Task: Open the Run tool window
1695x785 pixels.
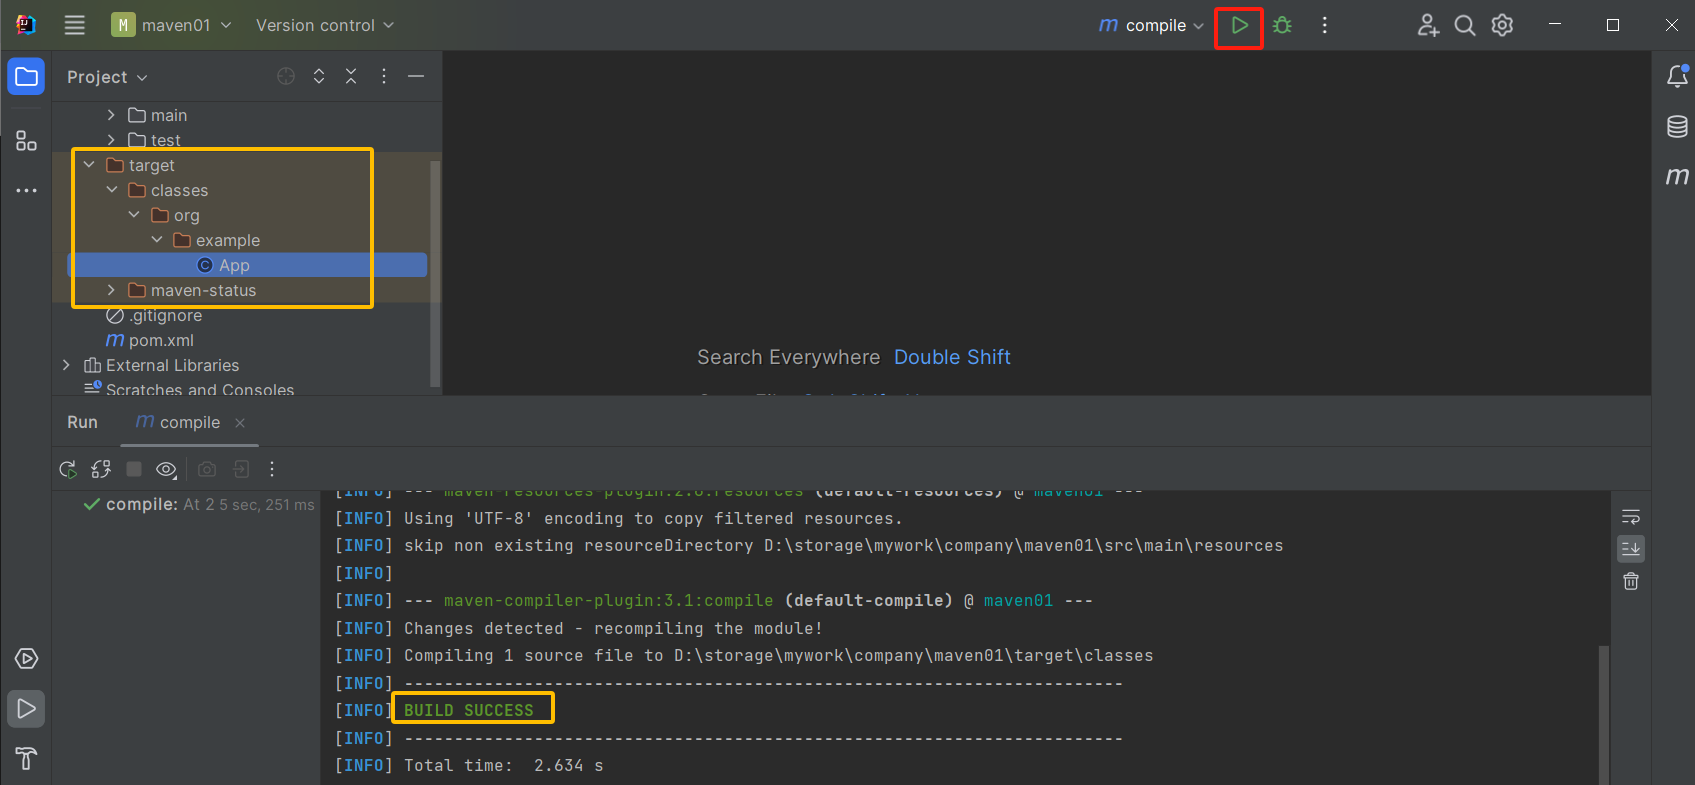Action: [27, 709]
